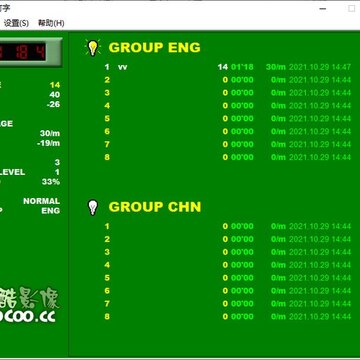Click rank number 1 in GROUP CHN
Image resolution: width=360 pixels, height=360 pixels.
107,226
